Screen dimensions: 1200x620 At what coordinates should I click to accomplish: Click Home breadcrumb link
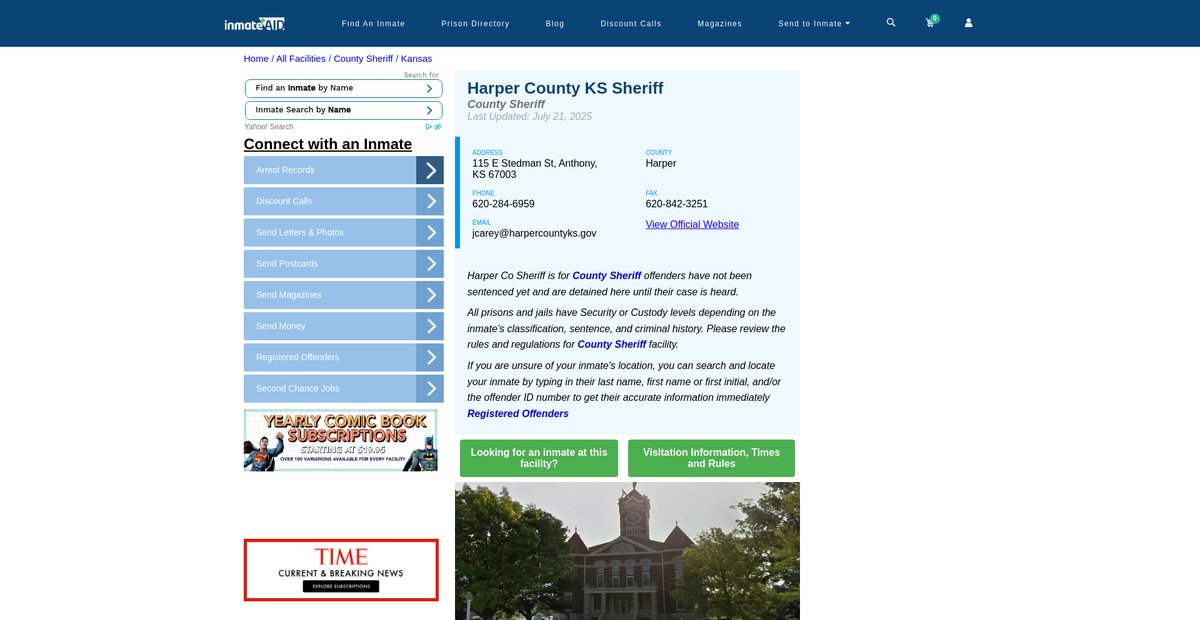coord(256,58)
